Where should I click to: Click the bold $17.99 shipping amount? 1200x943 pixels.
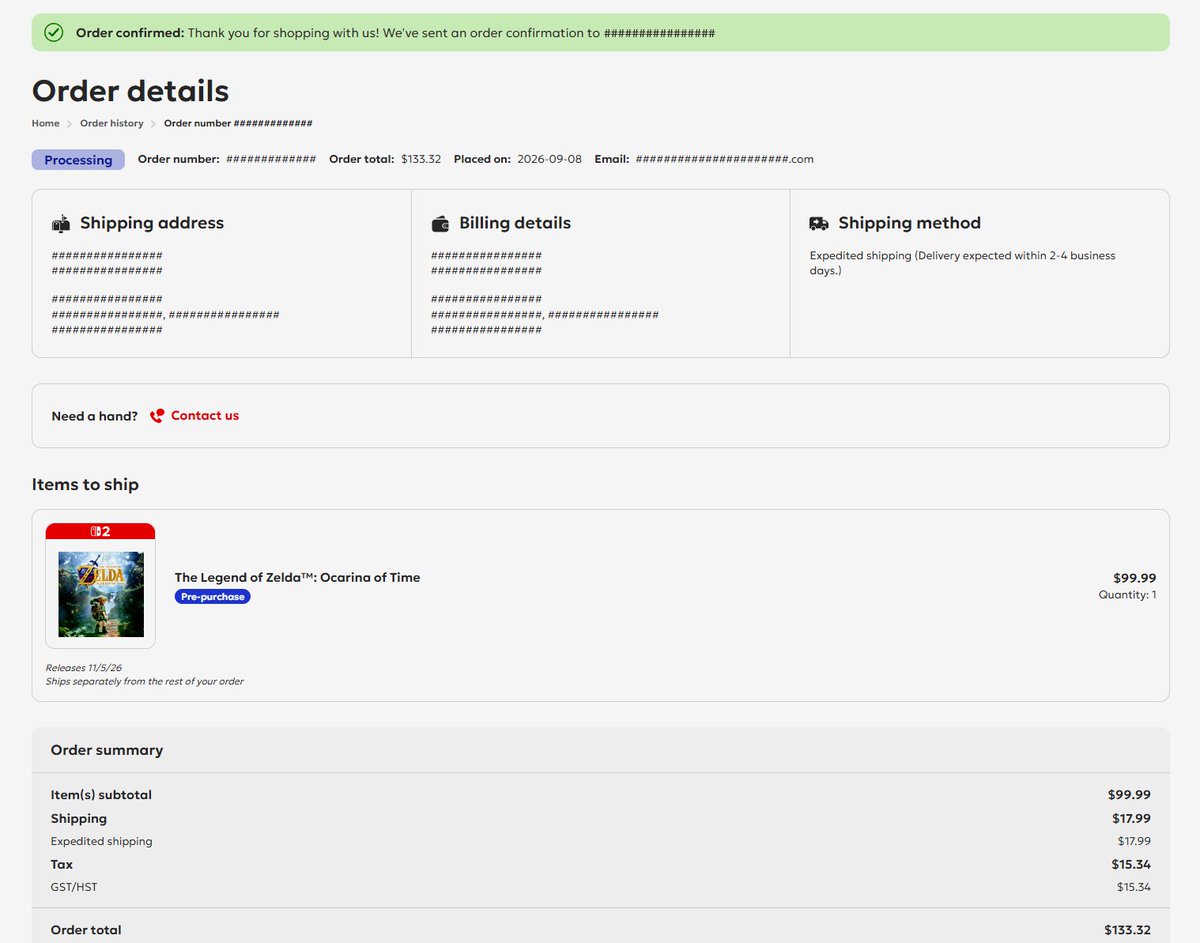1131,818
